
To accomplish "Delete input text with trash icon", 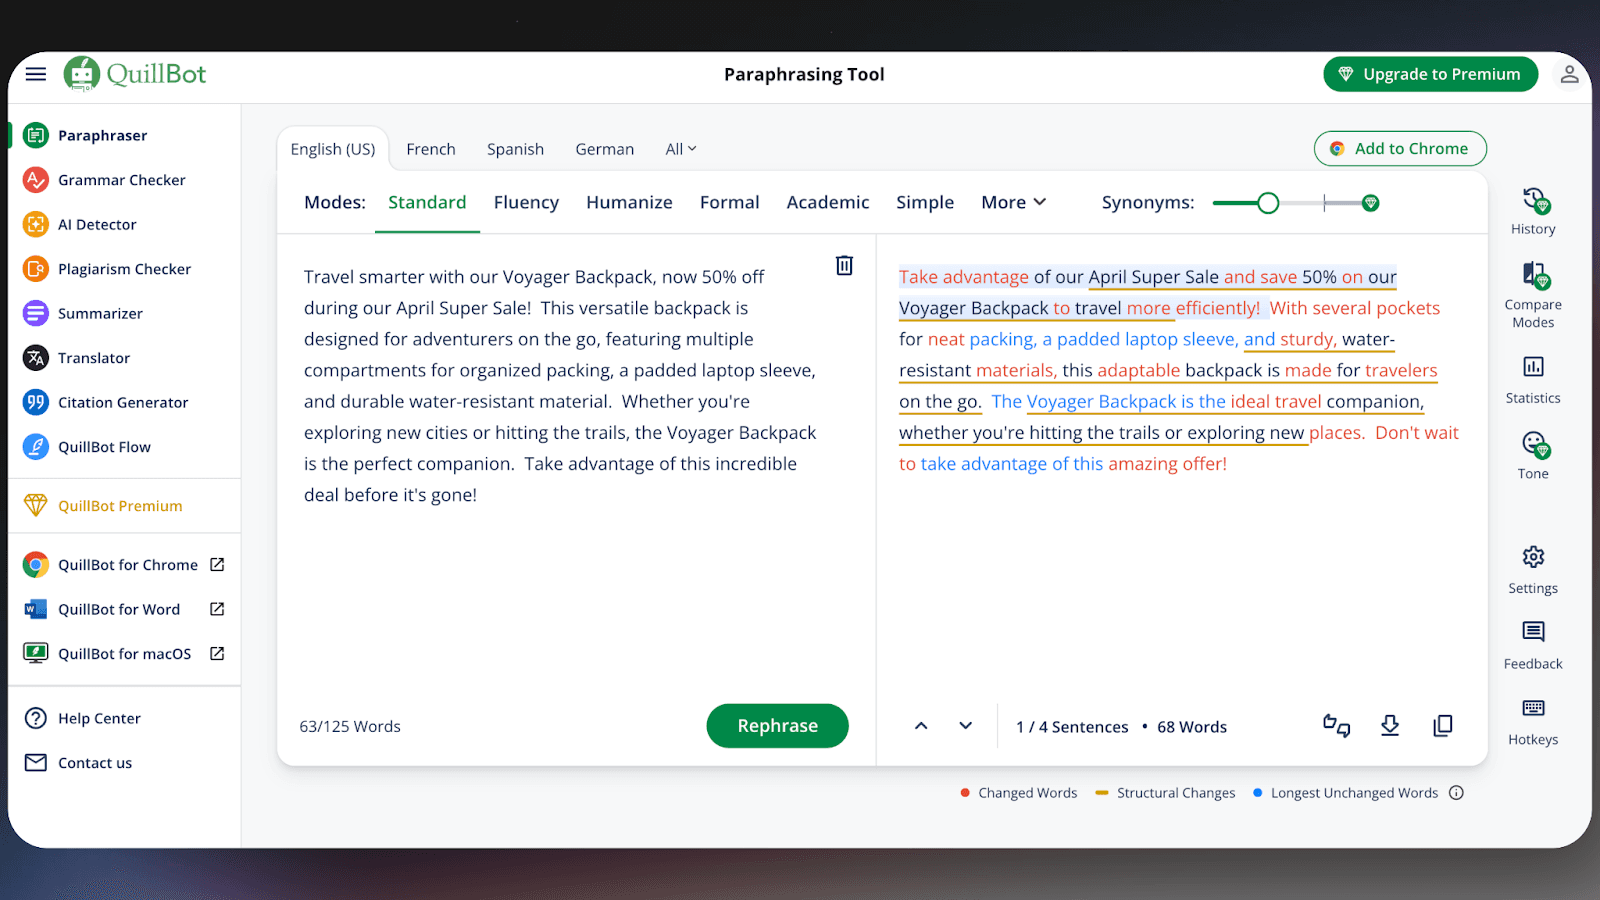I will tap(845, 265).
